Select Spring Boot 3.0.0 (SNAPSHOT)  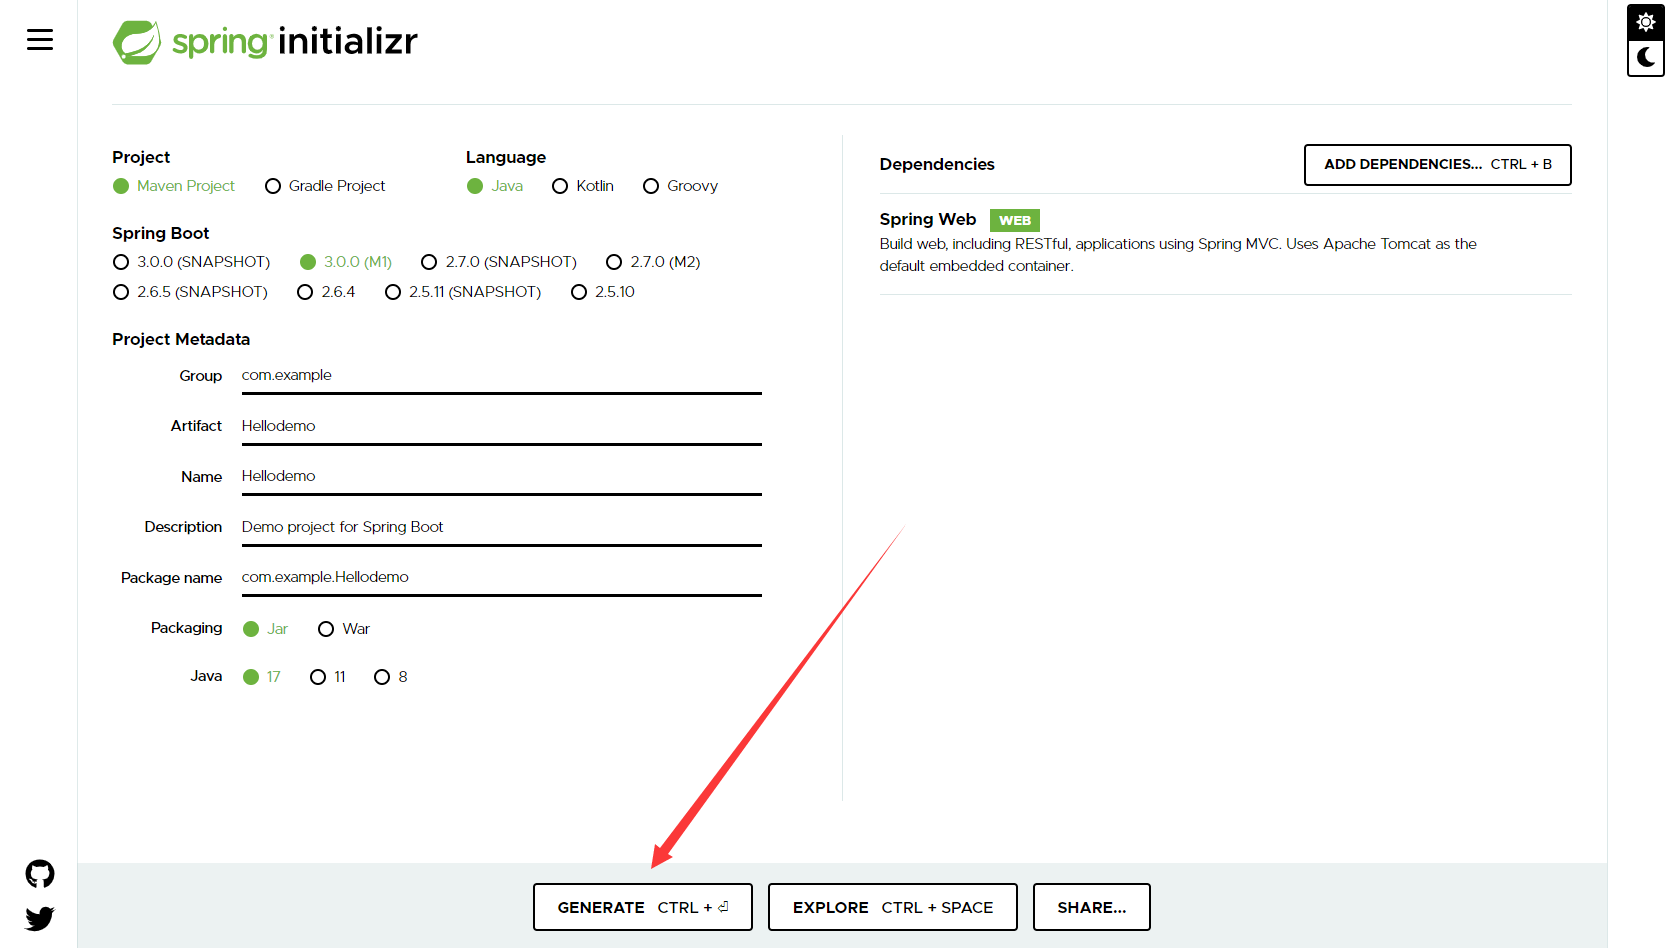pos(191,262)
